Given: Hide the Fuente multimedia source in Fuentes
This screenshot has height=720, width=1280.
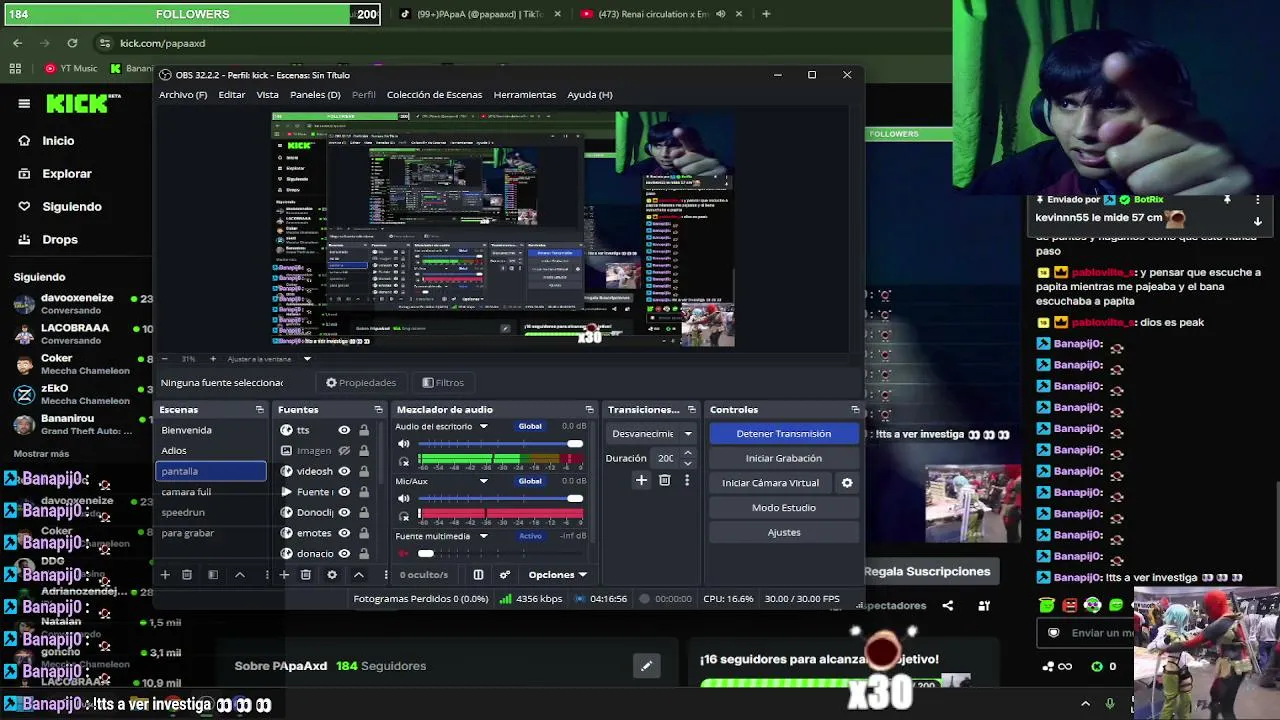Looking at the screenshot, I should [x=344, y=492].
